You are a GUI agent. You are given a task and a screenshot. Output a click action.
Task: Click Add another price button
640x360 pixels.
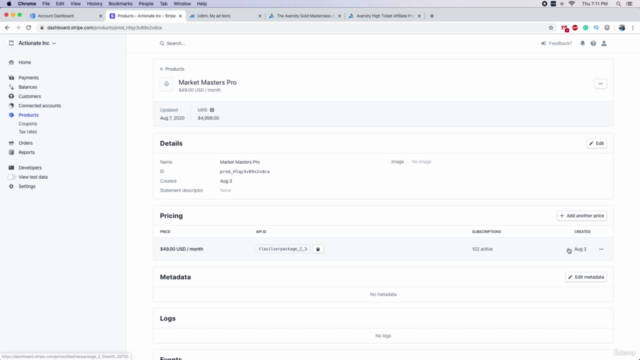point(582,216)
